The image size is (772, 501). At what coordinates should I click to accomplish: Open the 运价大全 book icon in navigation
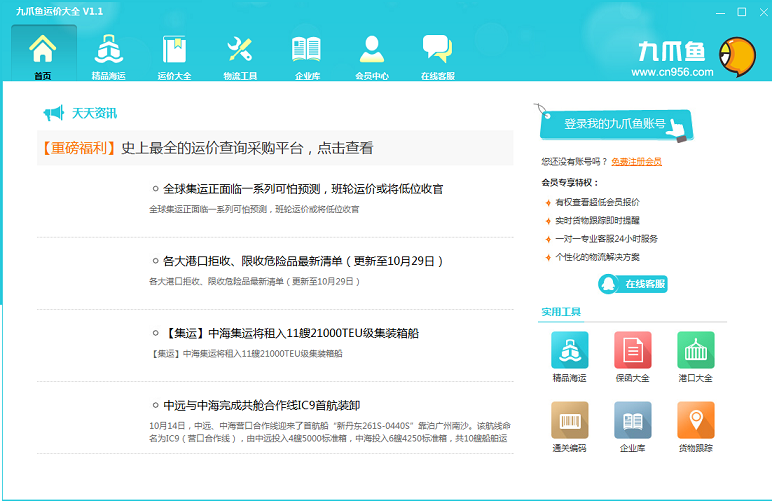pos(174,49)
